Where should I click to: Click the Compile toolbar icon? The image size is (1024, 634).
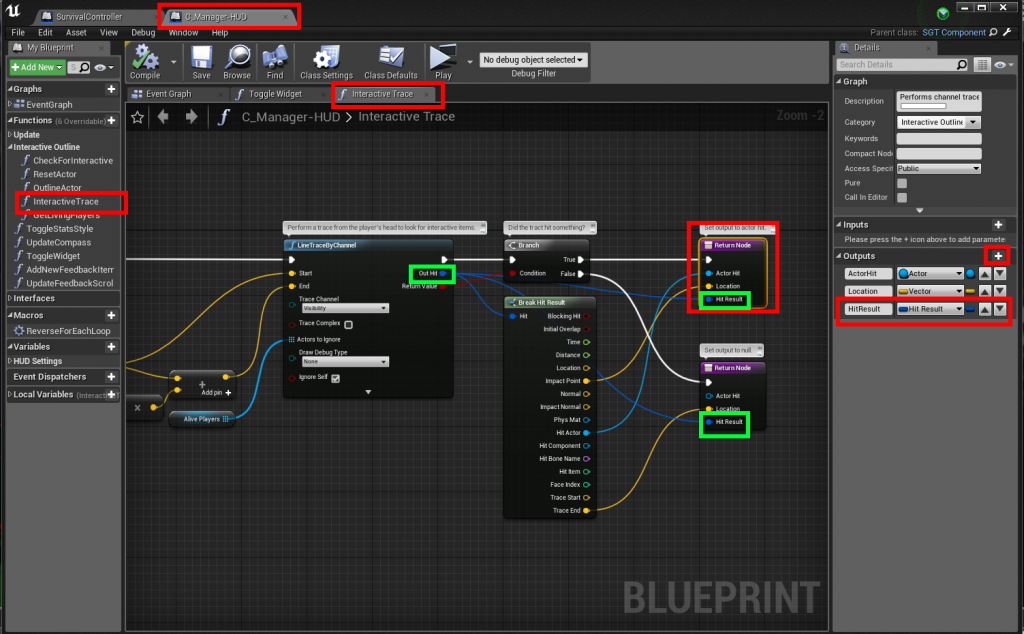[x=145, y=58]
